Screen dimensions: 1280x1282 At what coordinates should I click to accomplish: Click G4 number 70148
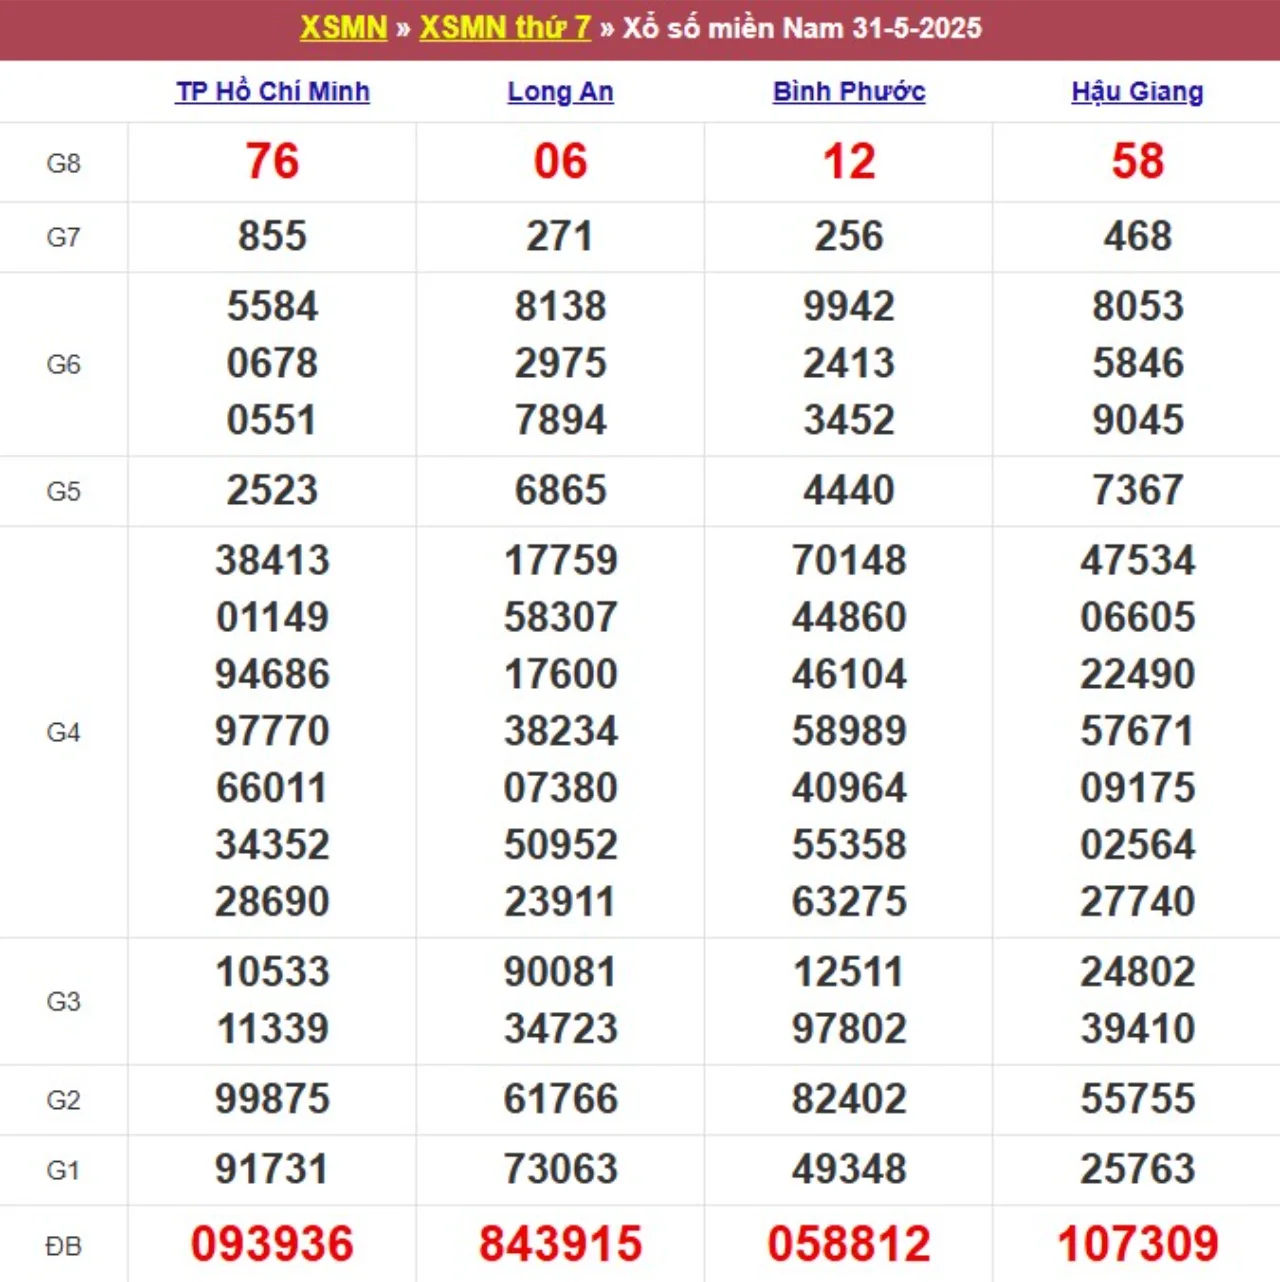(x=849, y=561)
